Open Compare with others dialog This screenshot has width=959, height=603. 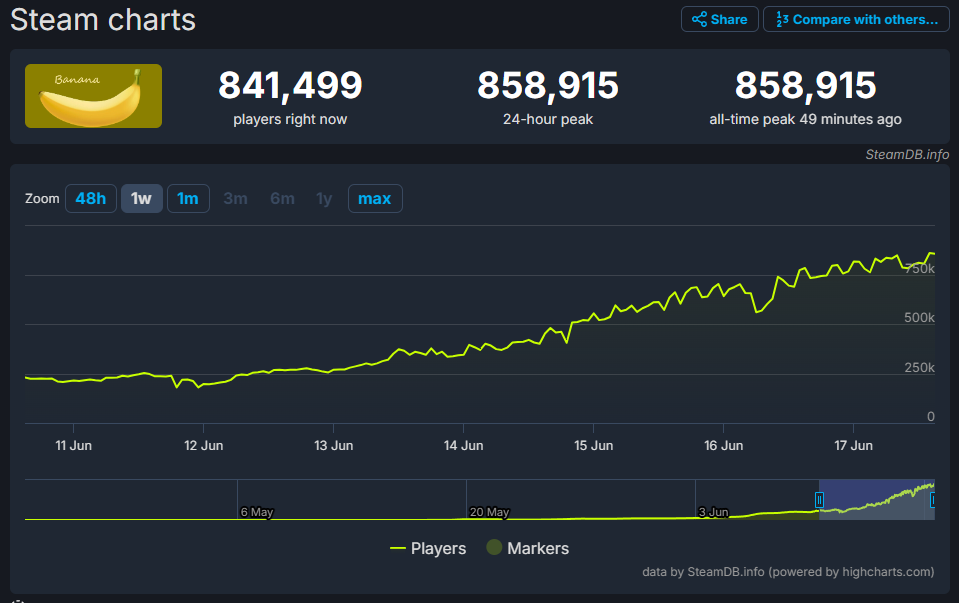(856, 20)
